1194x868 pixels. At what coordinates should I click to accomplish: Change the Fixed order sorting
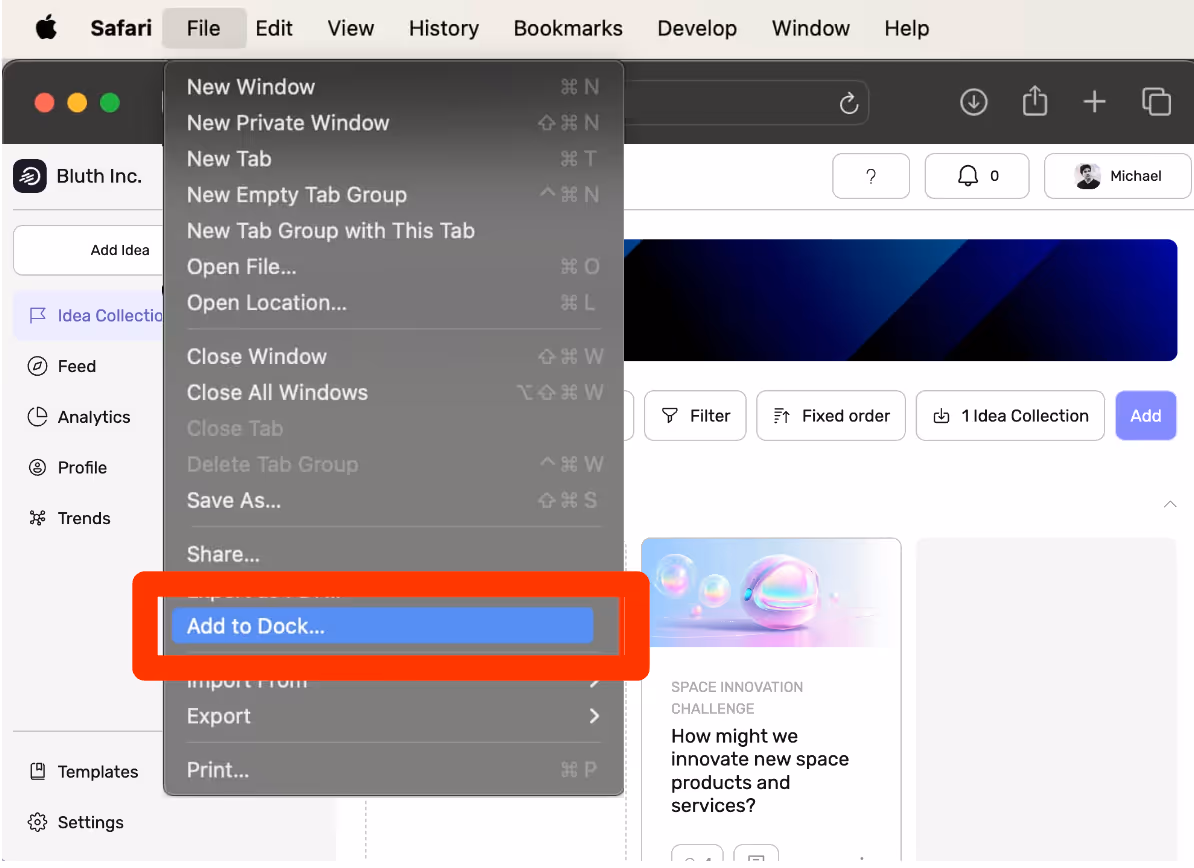(830, 416)
